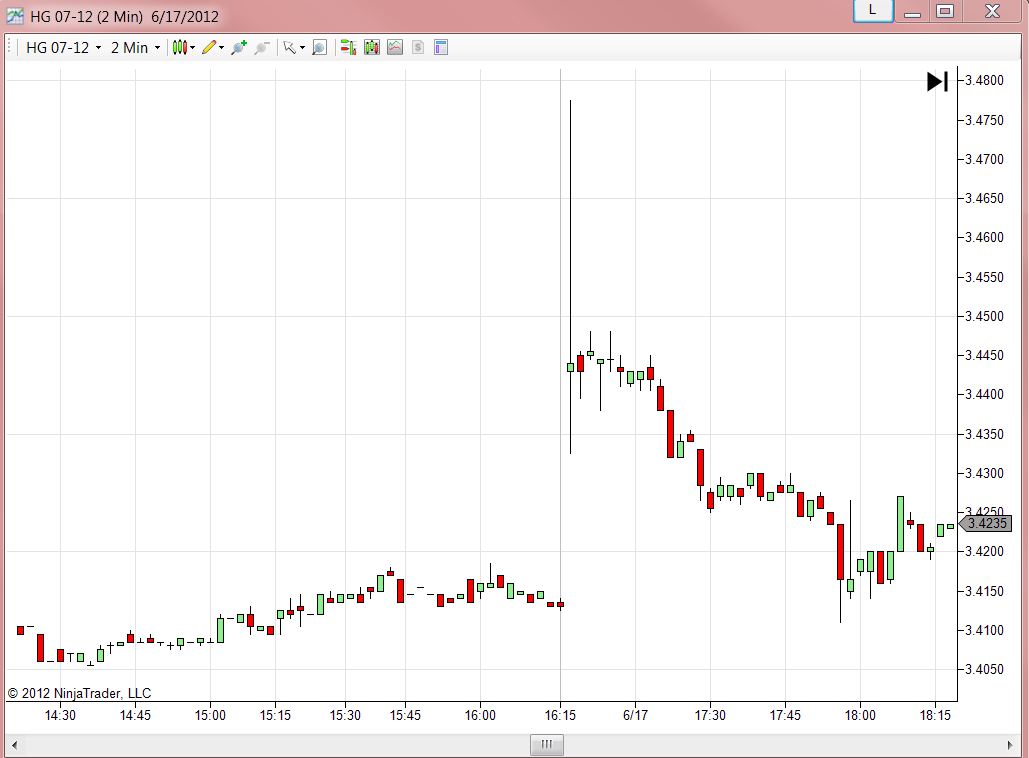Expand the chart style dropdown arrow
Viewport: 1029px width, 758px height.
(192, 48)
